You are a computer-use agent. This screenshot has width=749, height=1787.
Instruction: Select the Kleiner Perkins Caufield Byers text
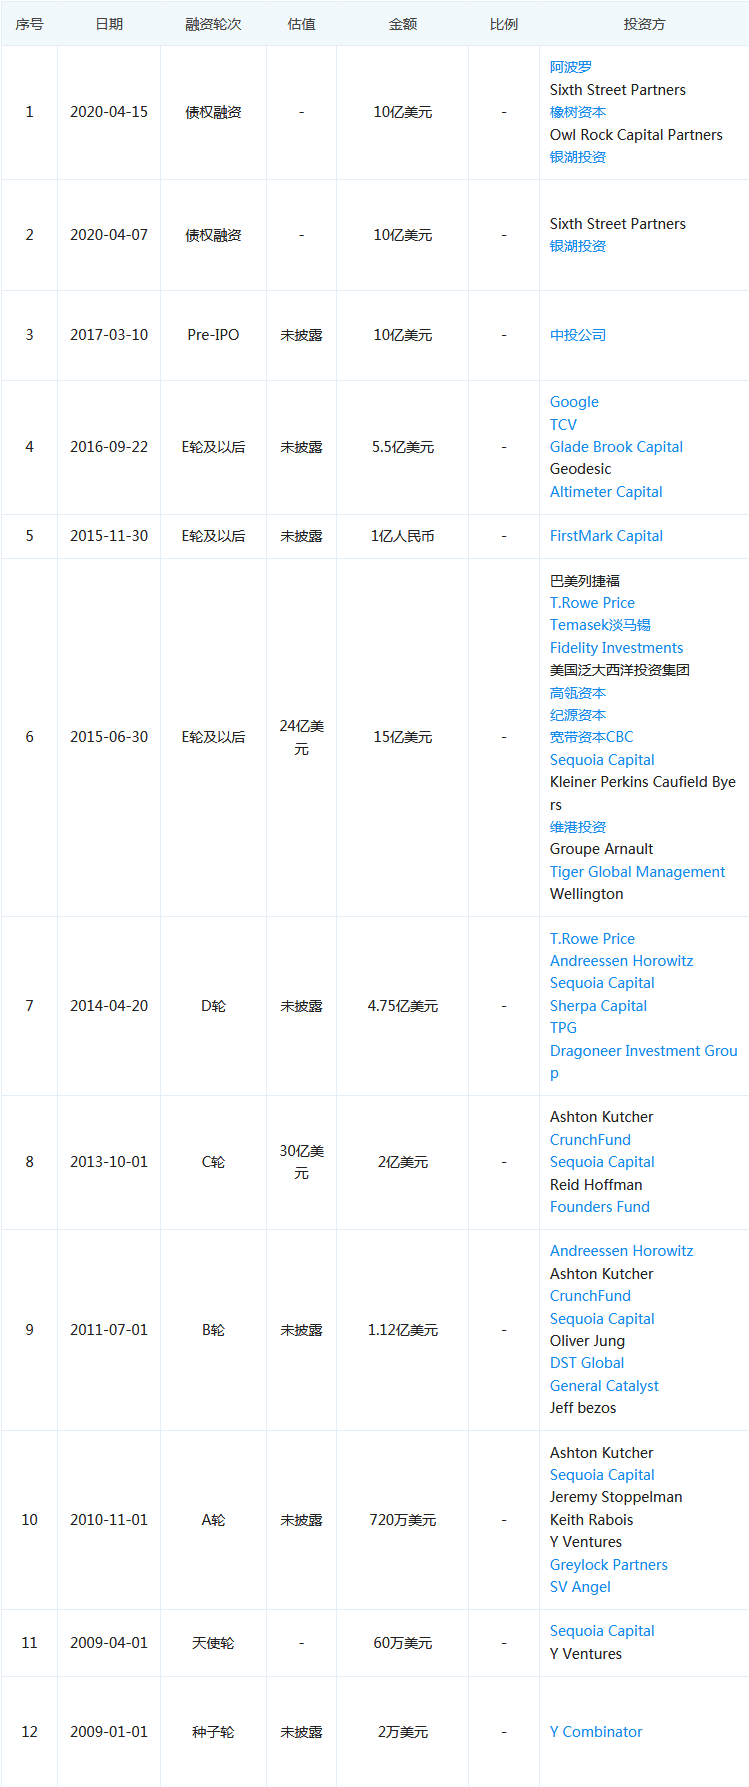642,793
